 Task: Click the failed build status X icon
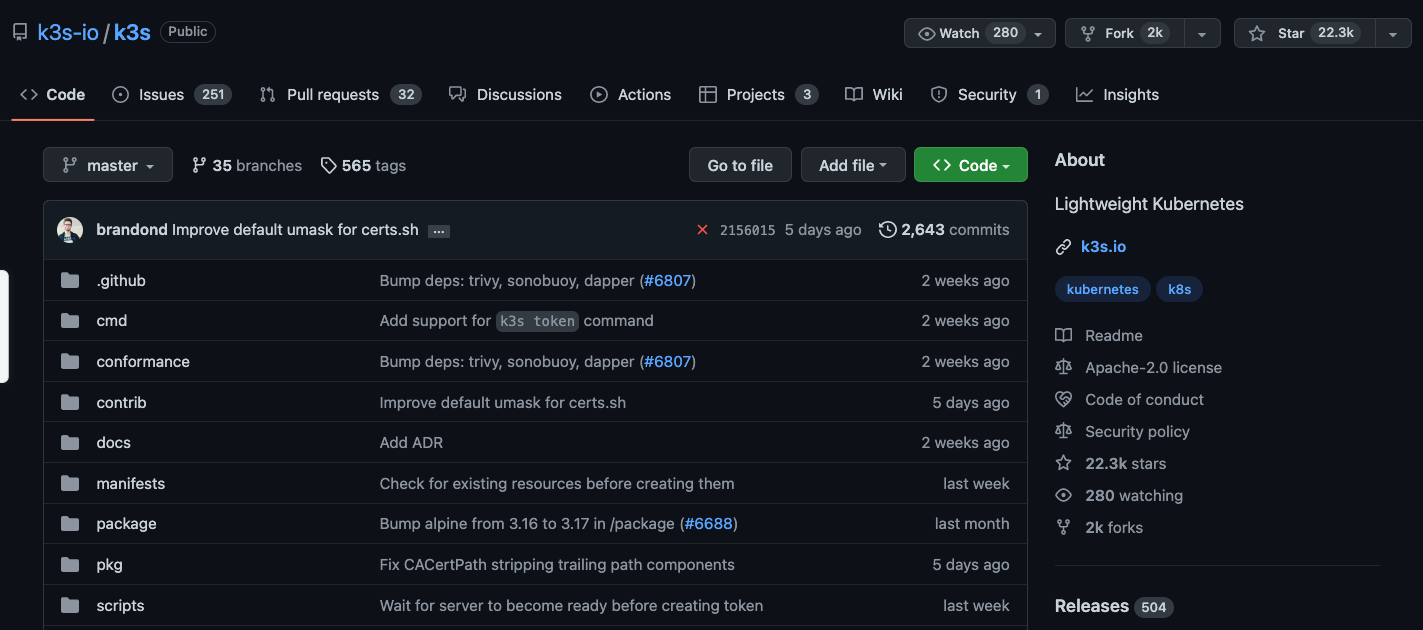[702, 230]
